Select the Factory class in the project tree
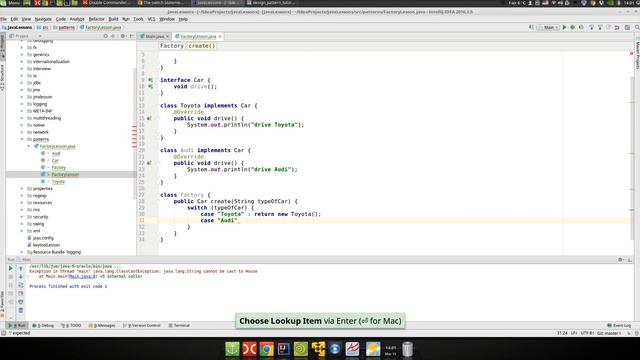The width and height of the screenshot is (640, 360). [x=58, y=167]
